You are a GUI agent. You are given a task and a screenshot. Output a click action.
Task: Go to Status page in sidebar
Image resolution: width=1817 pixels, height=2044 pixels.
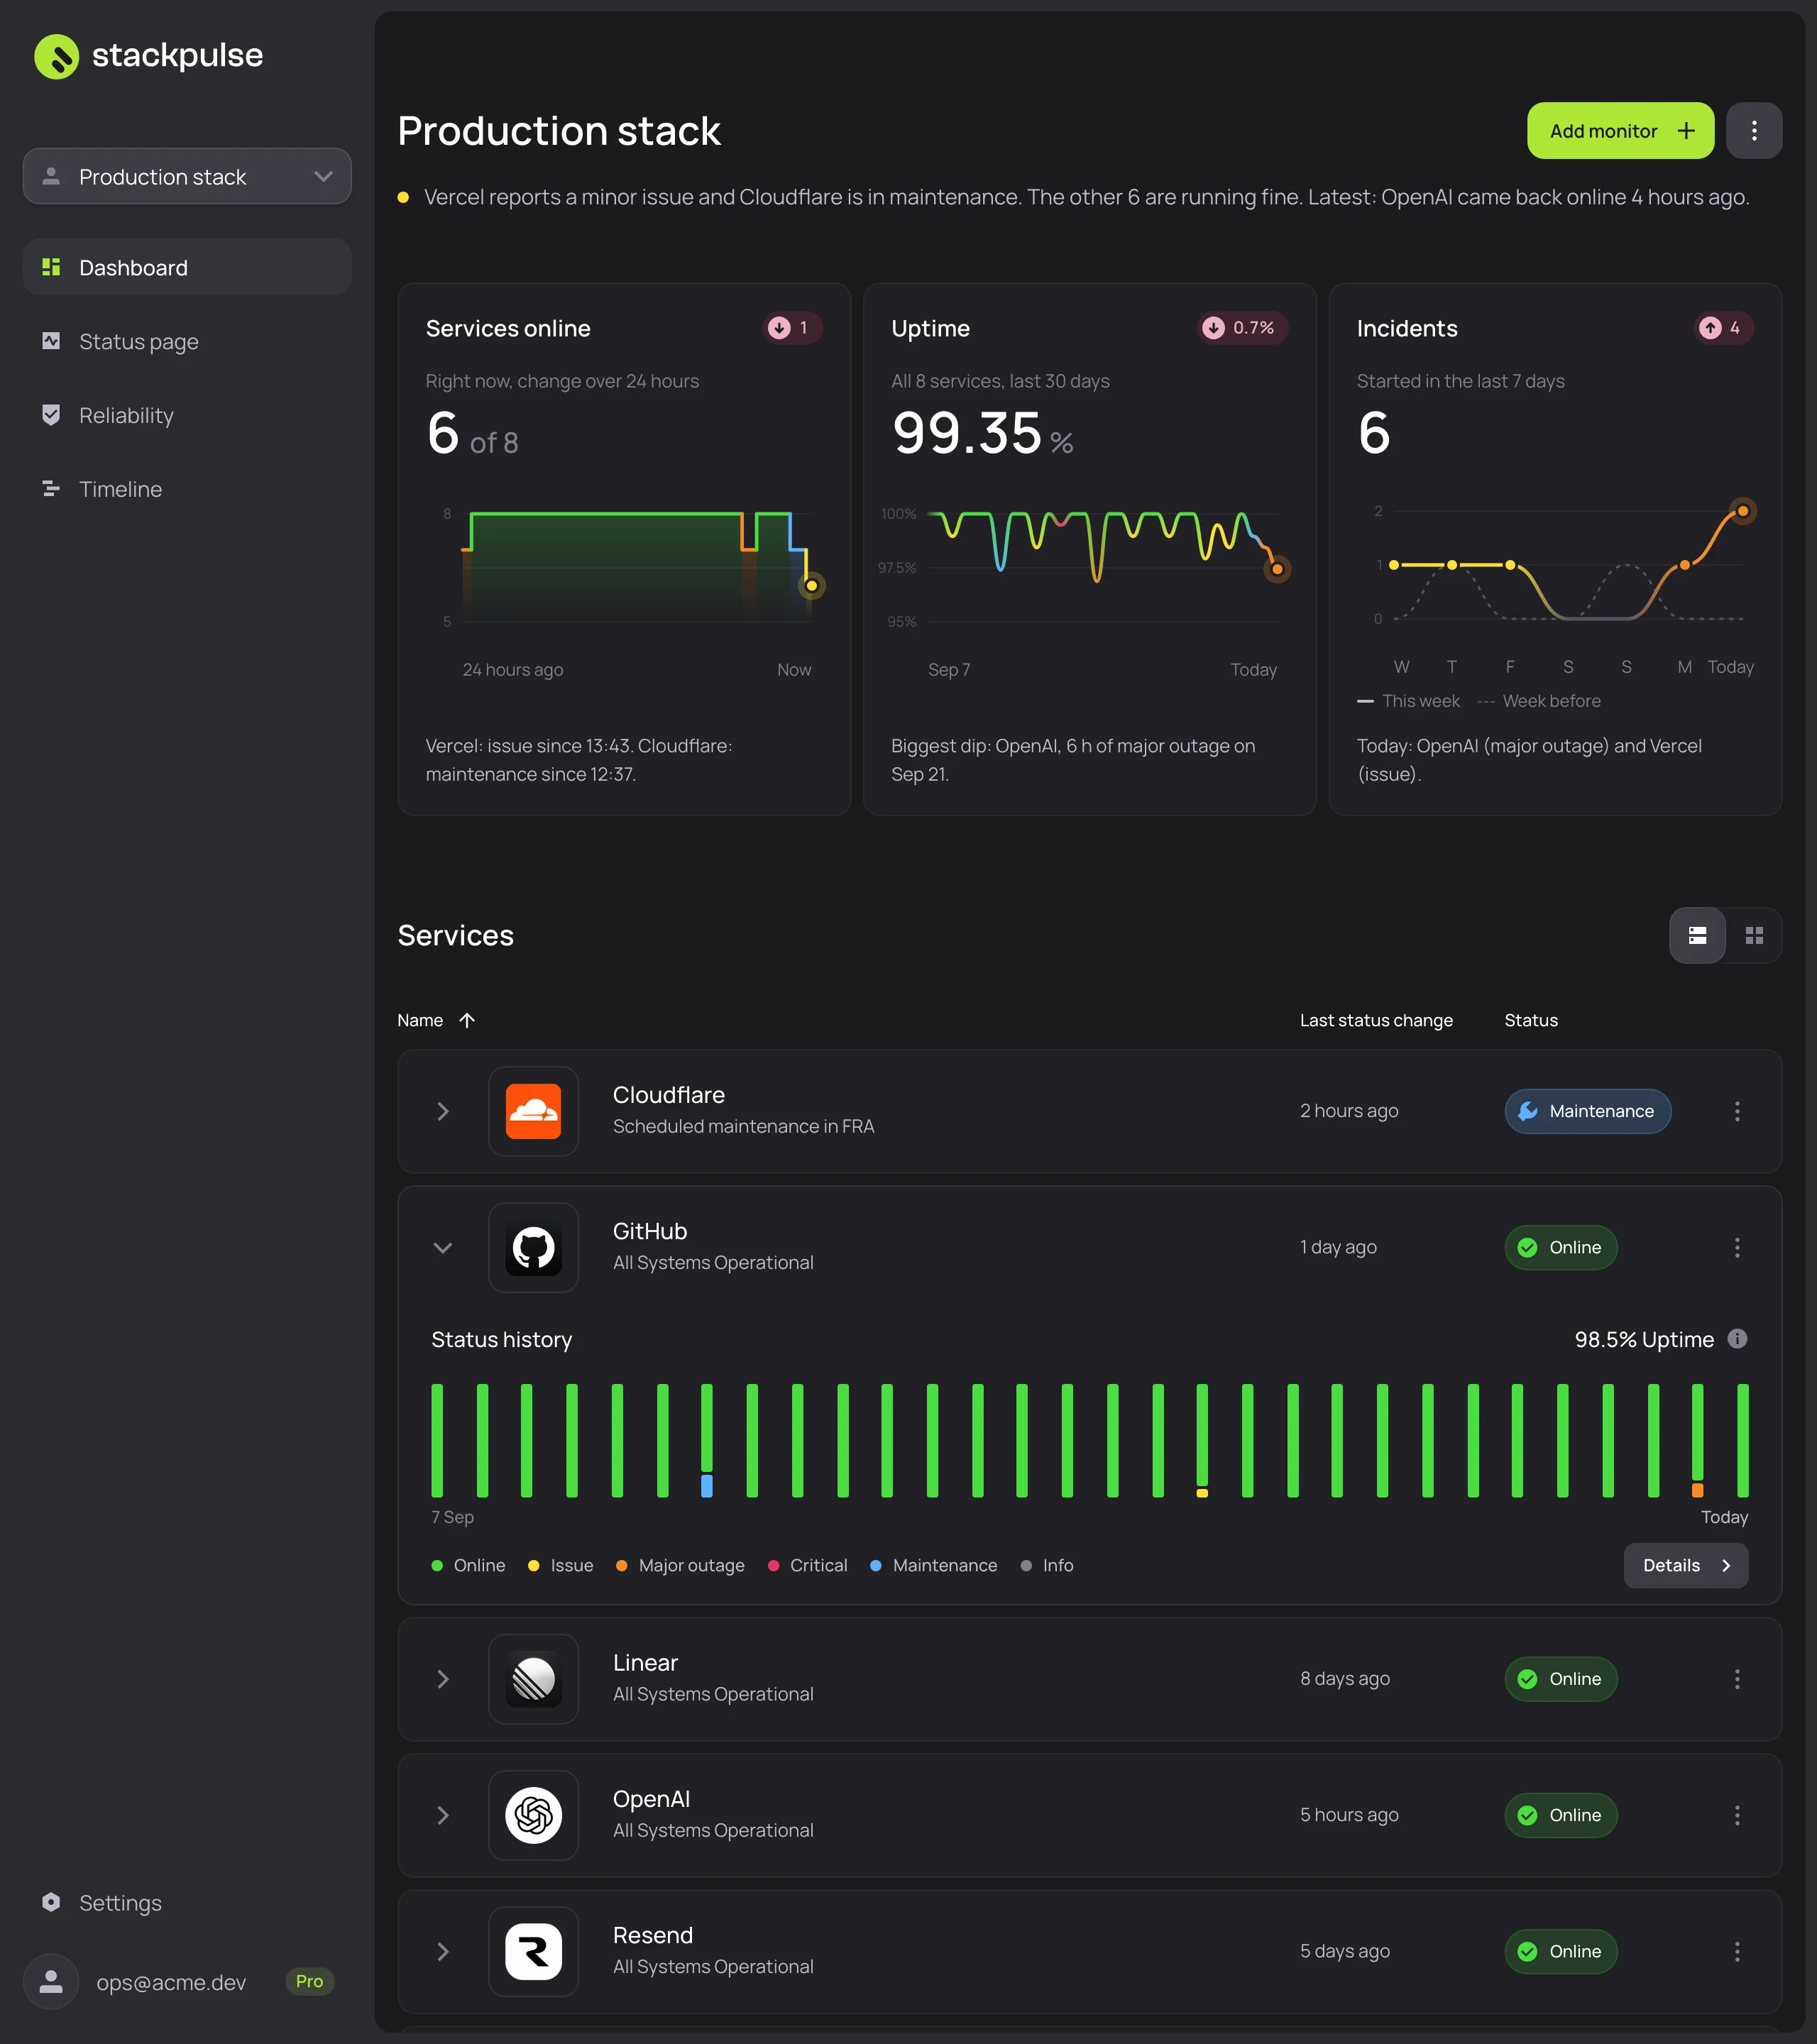pyautogui.click(x=187, y=341)
